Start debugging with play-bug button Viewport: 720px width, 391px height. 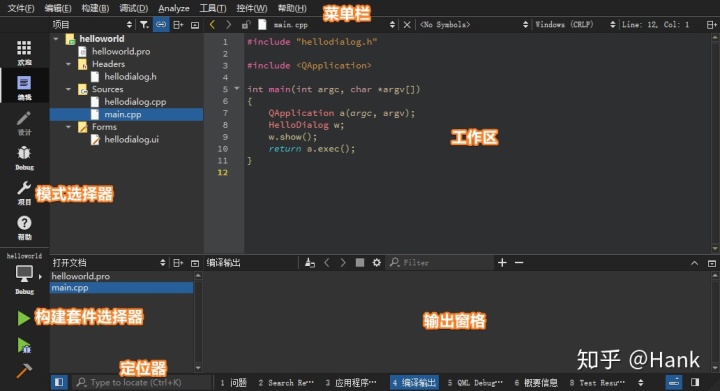[24, 345]
